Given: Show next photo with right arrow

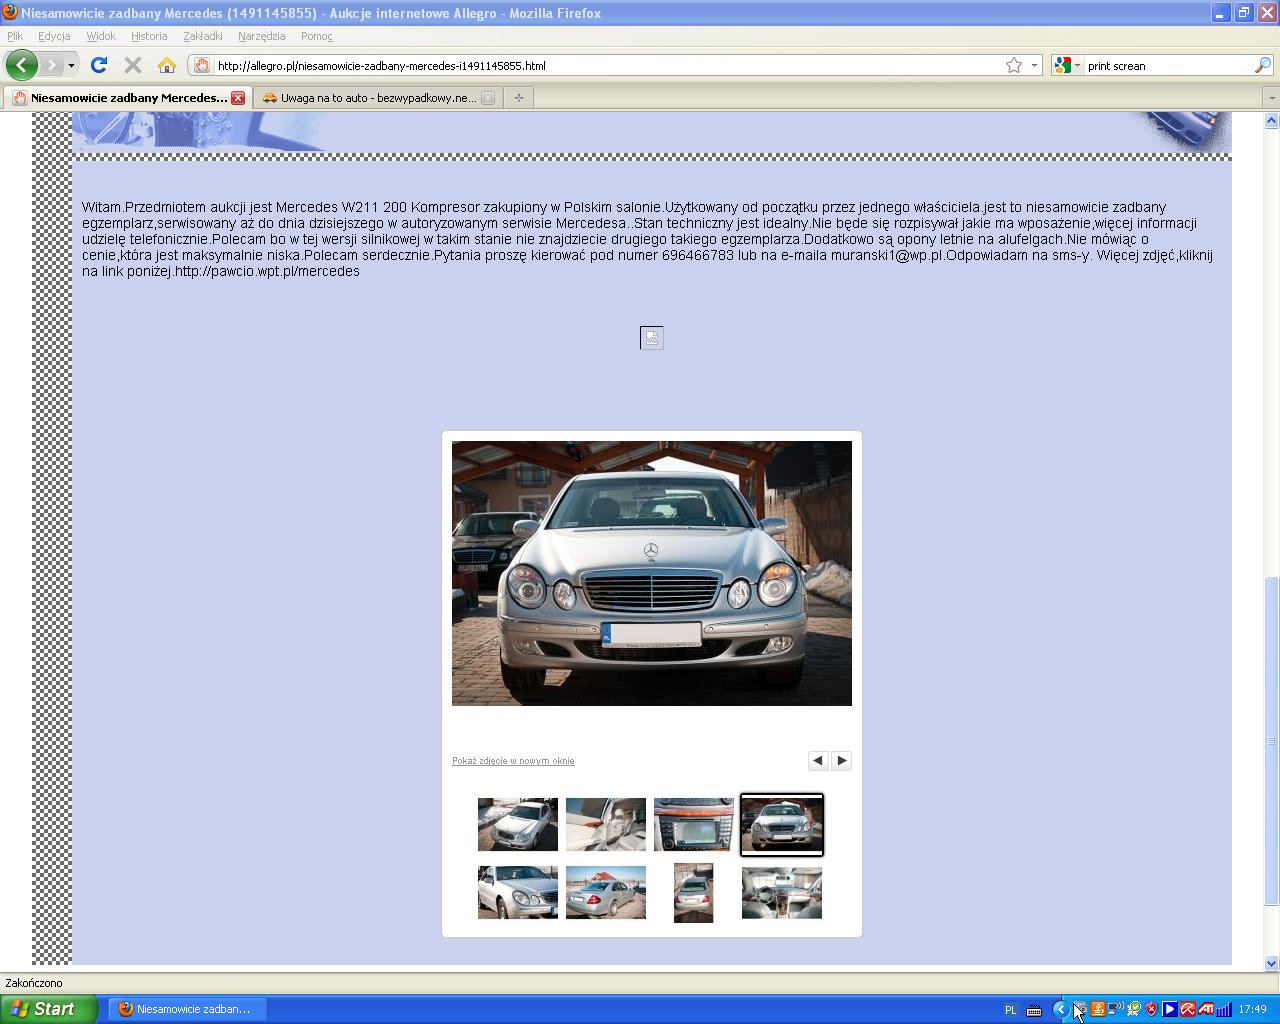Looking at the screenshot, I should (842, 761).
